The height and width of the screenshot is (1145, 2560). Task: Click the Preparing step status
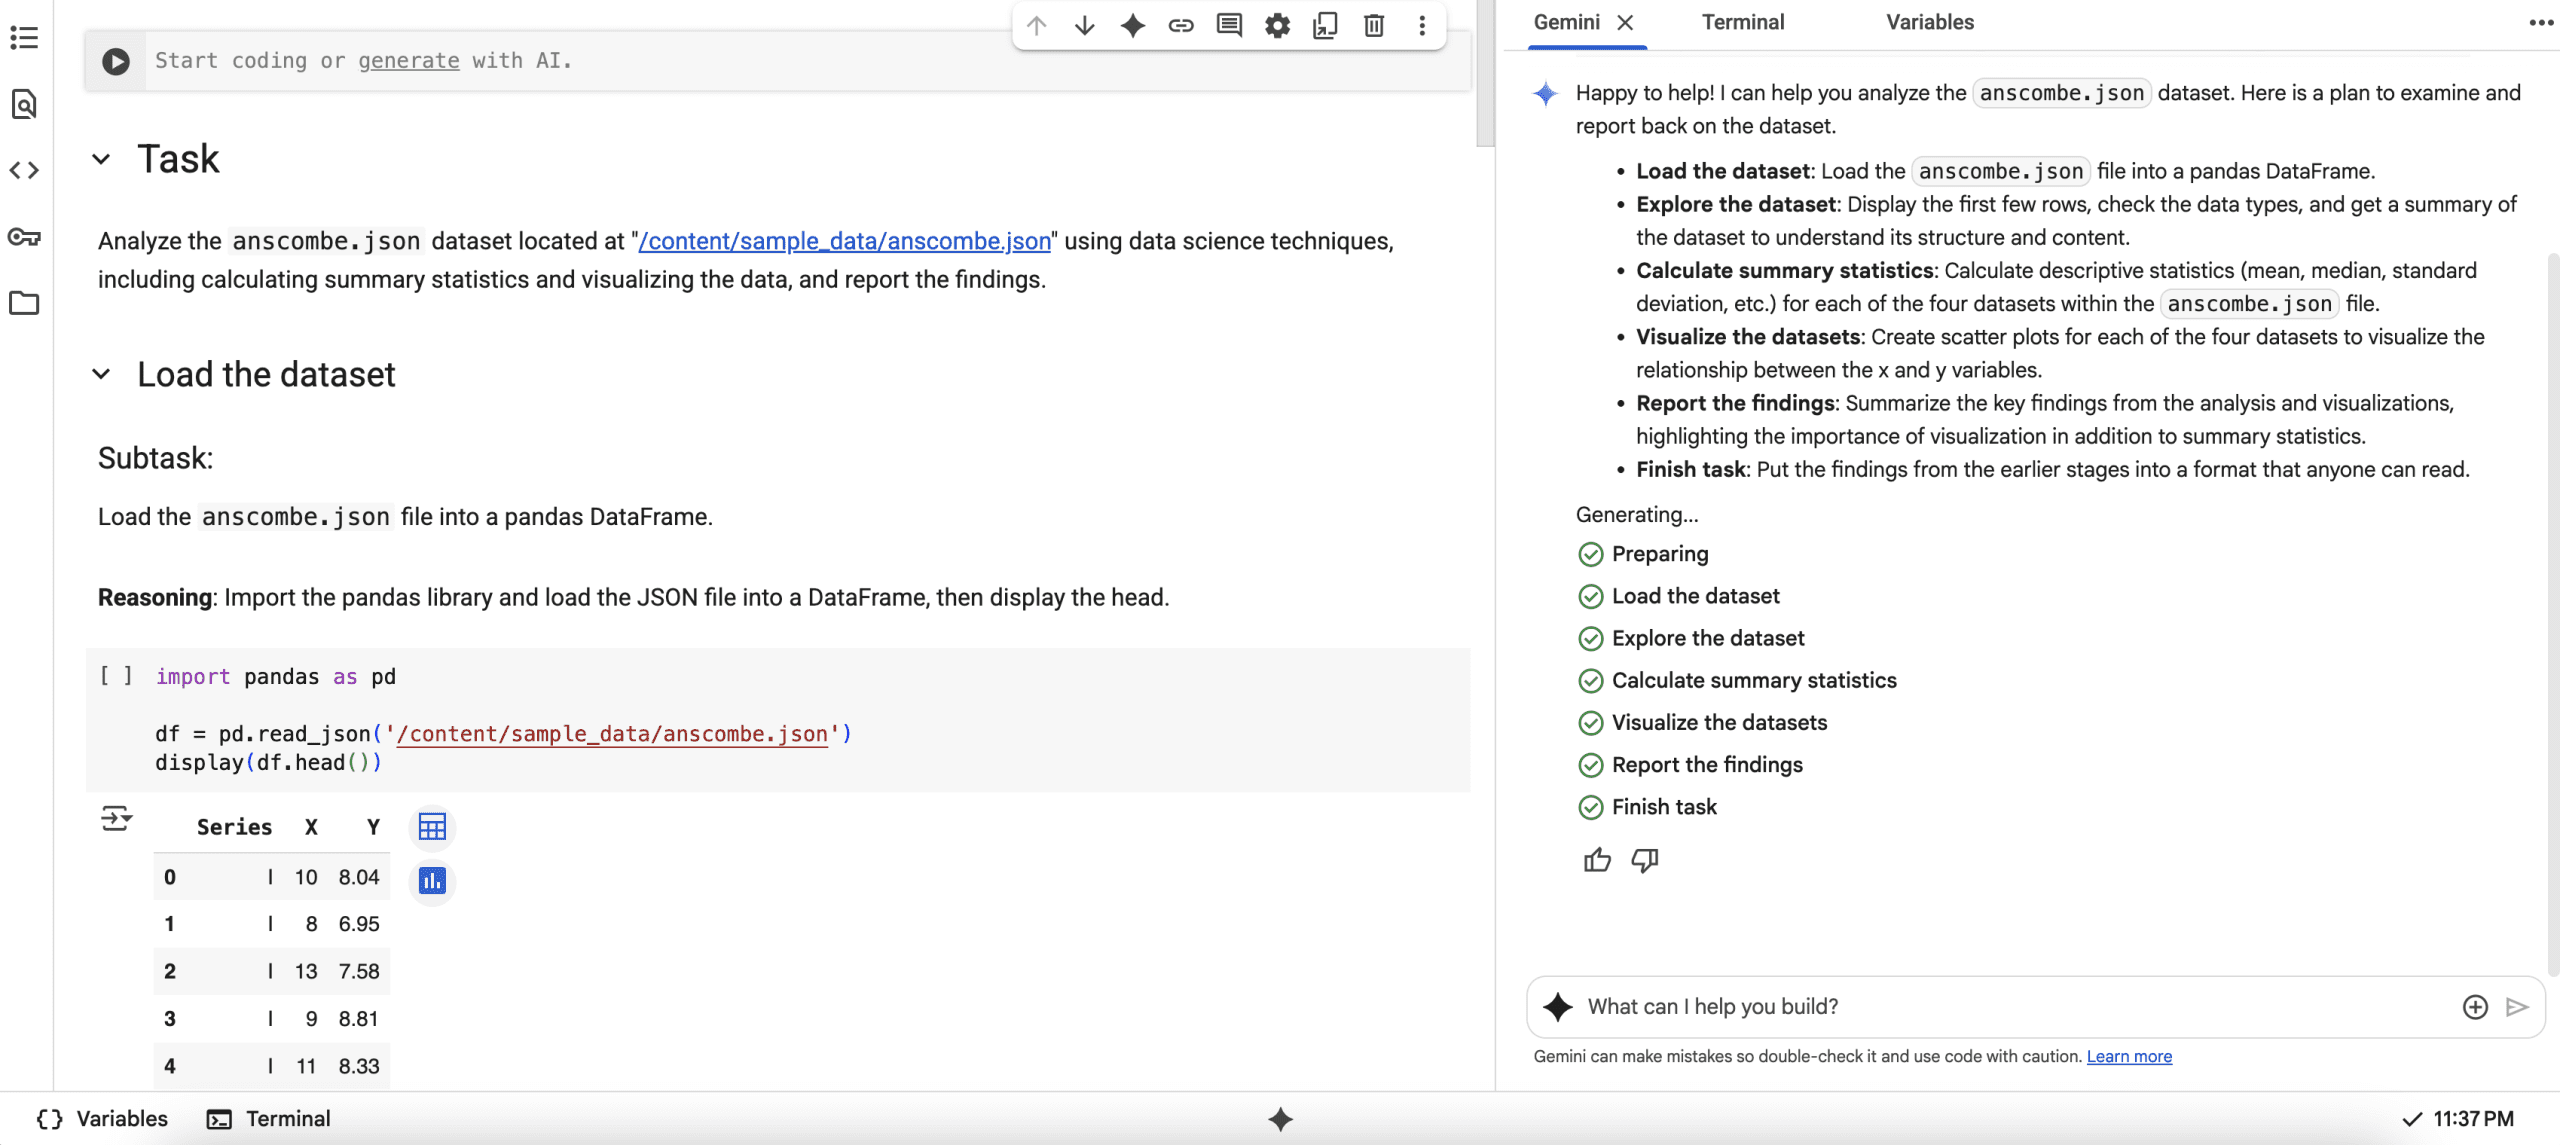tap(1643, 554)
